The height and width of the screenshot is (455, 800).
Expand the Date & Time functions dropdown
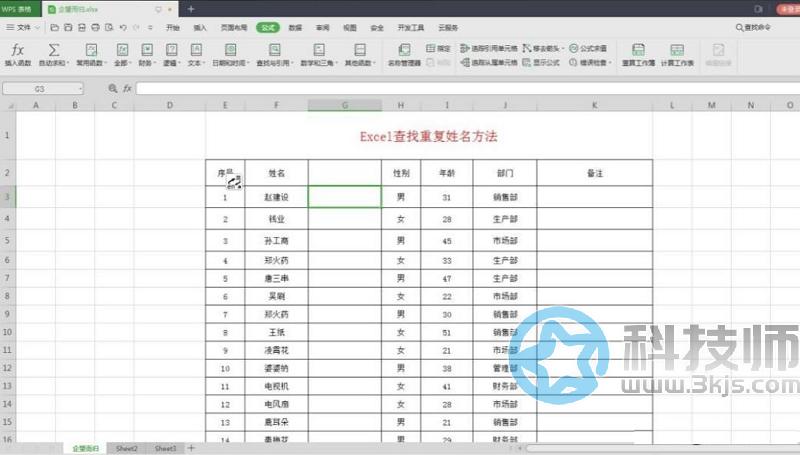point(231,55)
